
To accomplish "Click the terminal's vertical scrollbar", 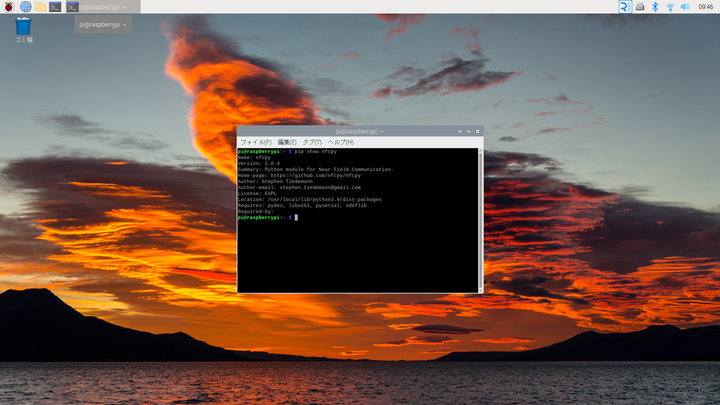I will [x=480, y=220].
